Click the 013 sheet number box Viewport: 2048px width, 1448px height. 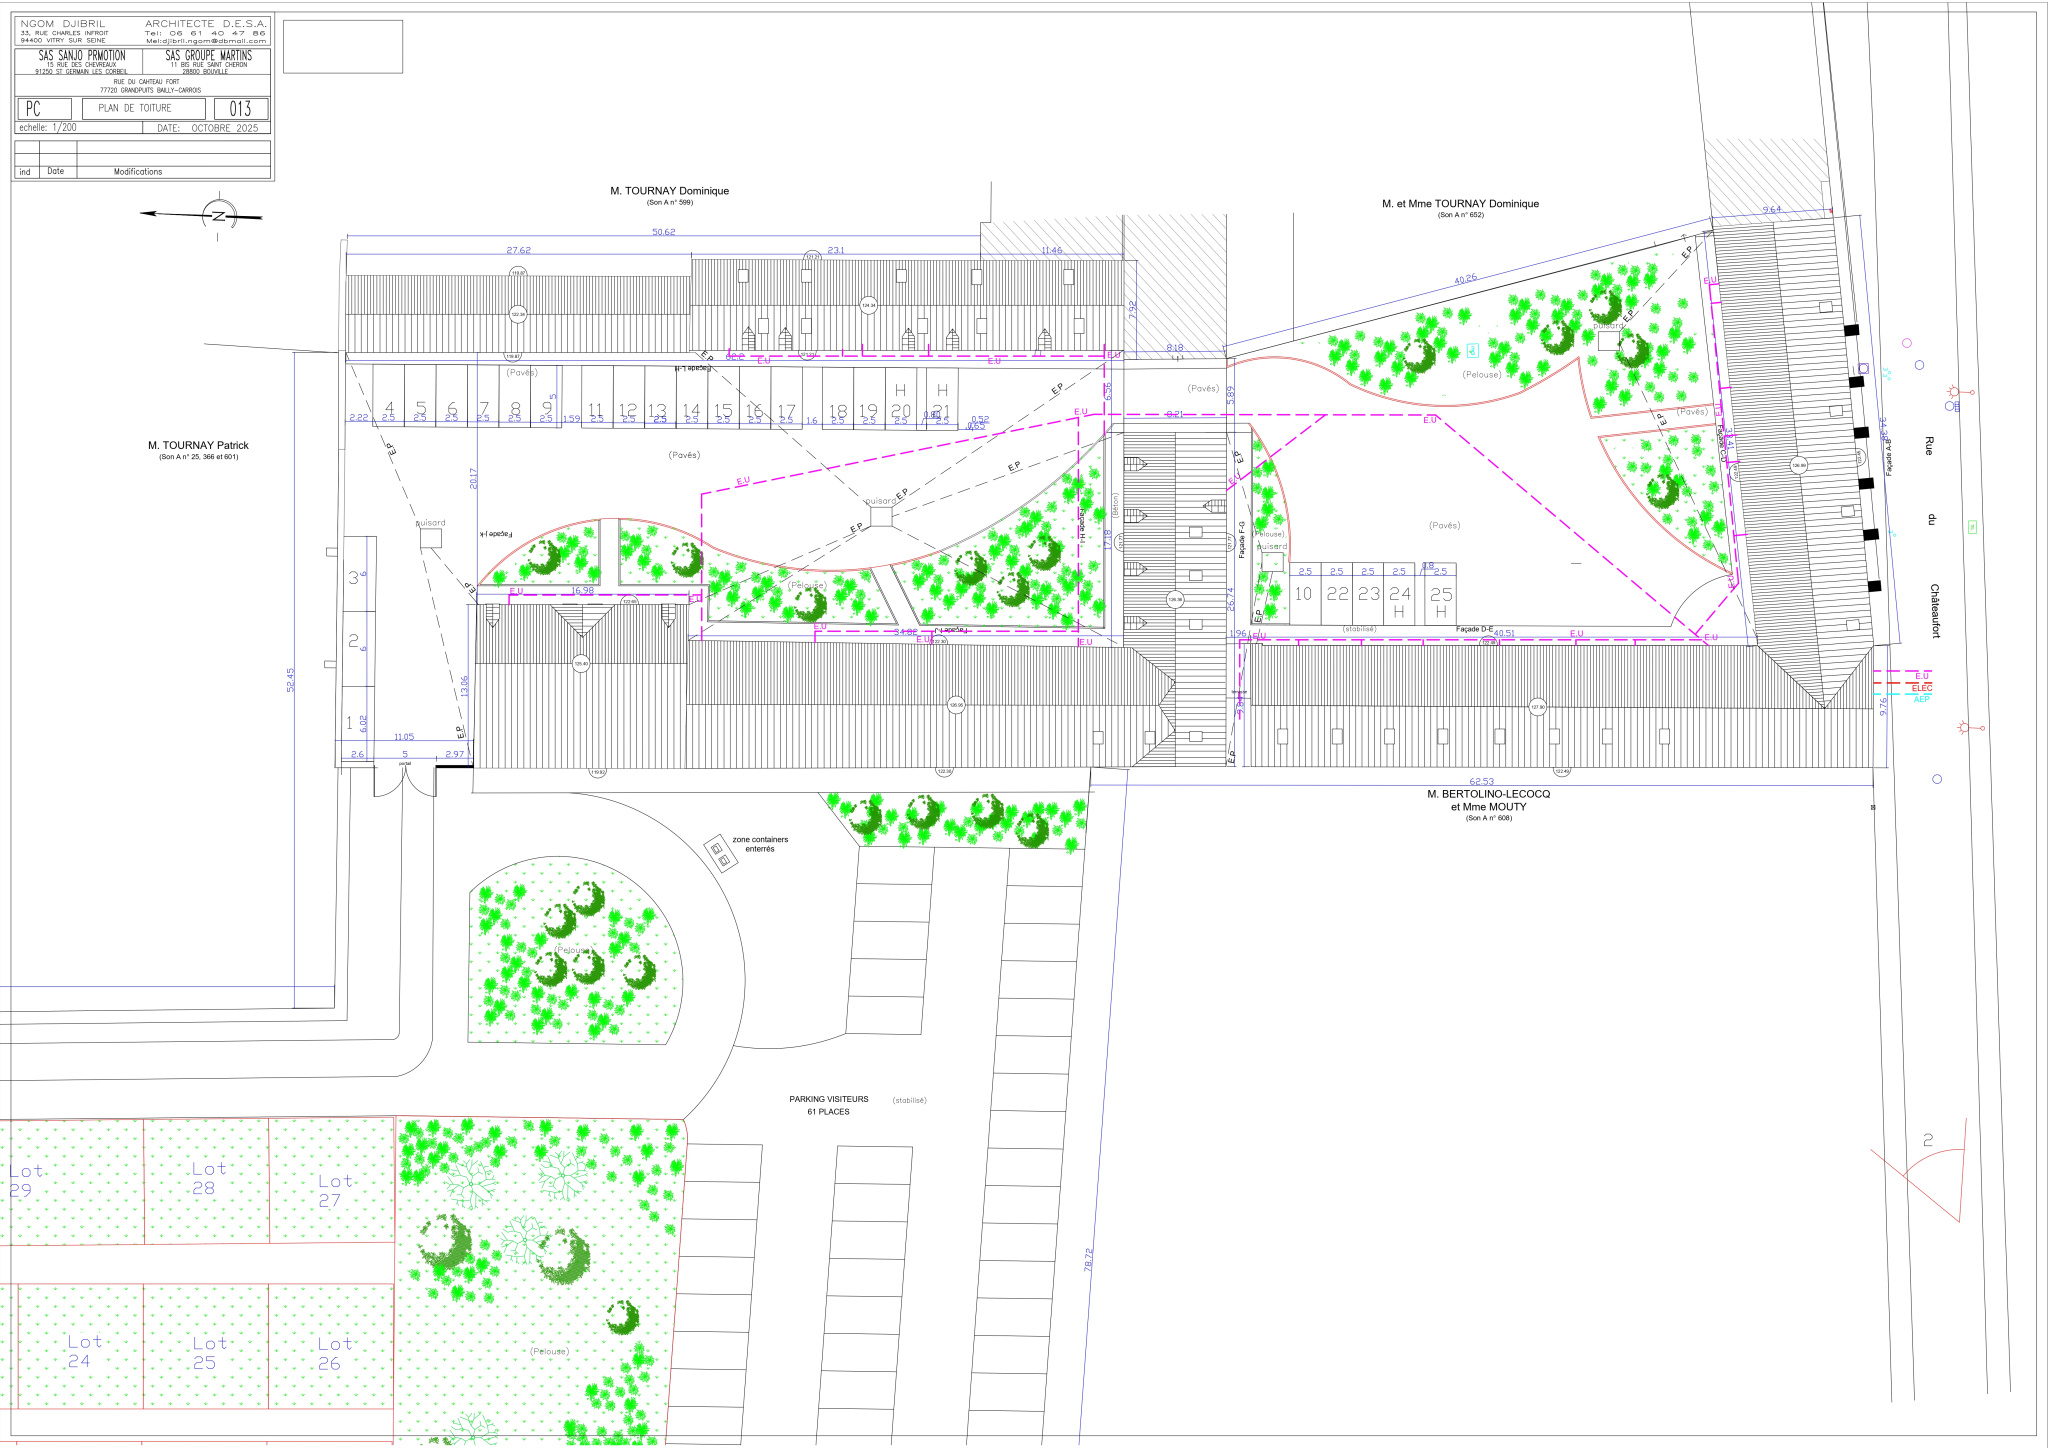tap(240, 108)
